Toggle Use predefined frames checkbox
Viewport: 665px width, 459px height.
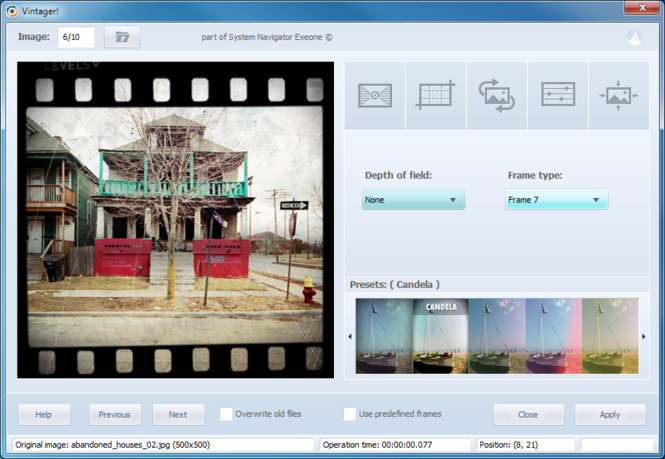click(350, 414)
